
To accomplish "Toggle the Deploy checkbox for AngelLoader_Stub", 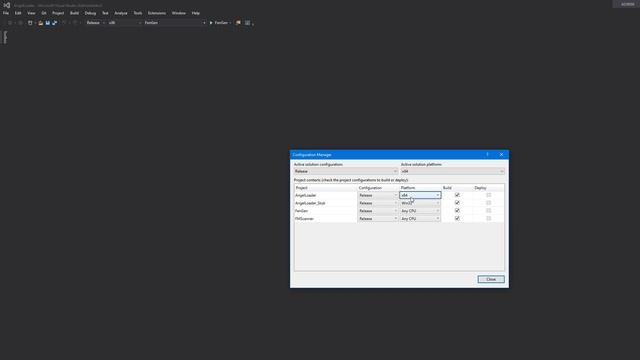I will 489,203.
